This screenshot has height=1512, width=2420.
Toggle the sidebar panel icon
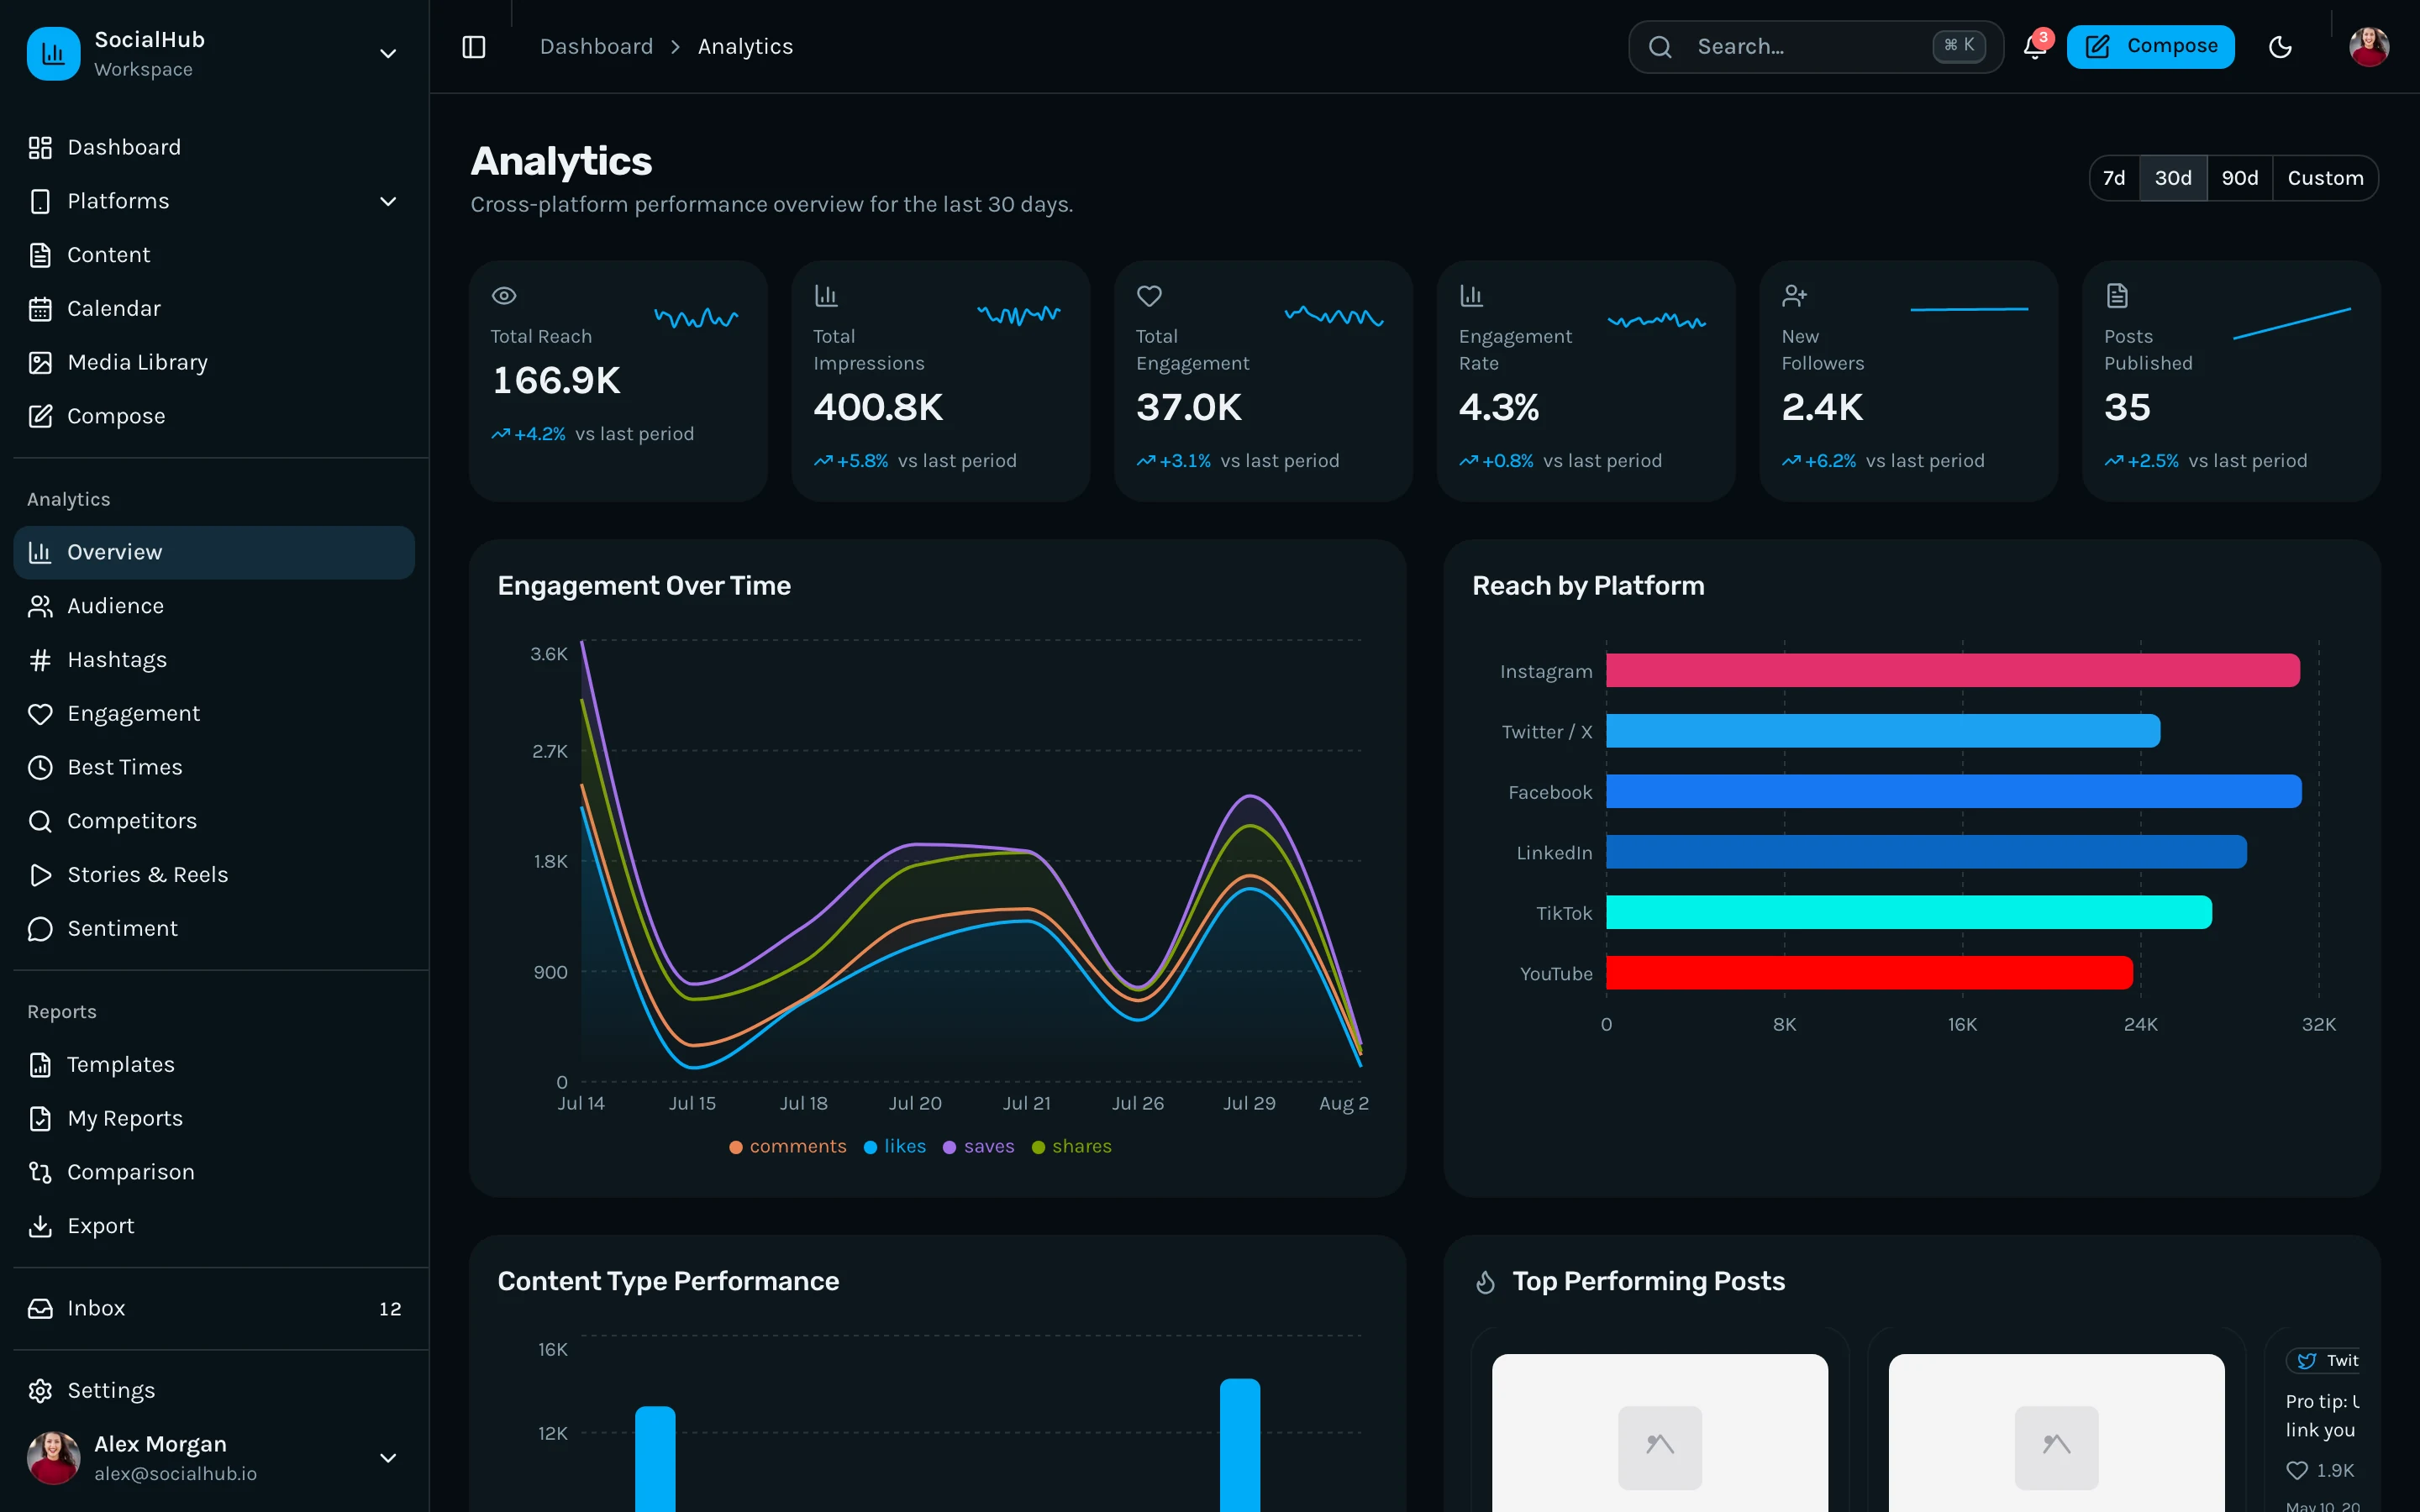click(474, 47)
